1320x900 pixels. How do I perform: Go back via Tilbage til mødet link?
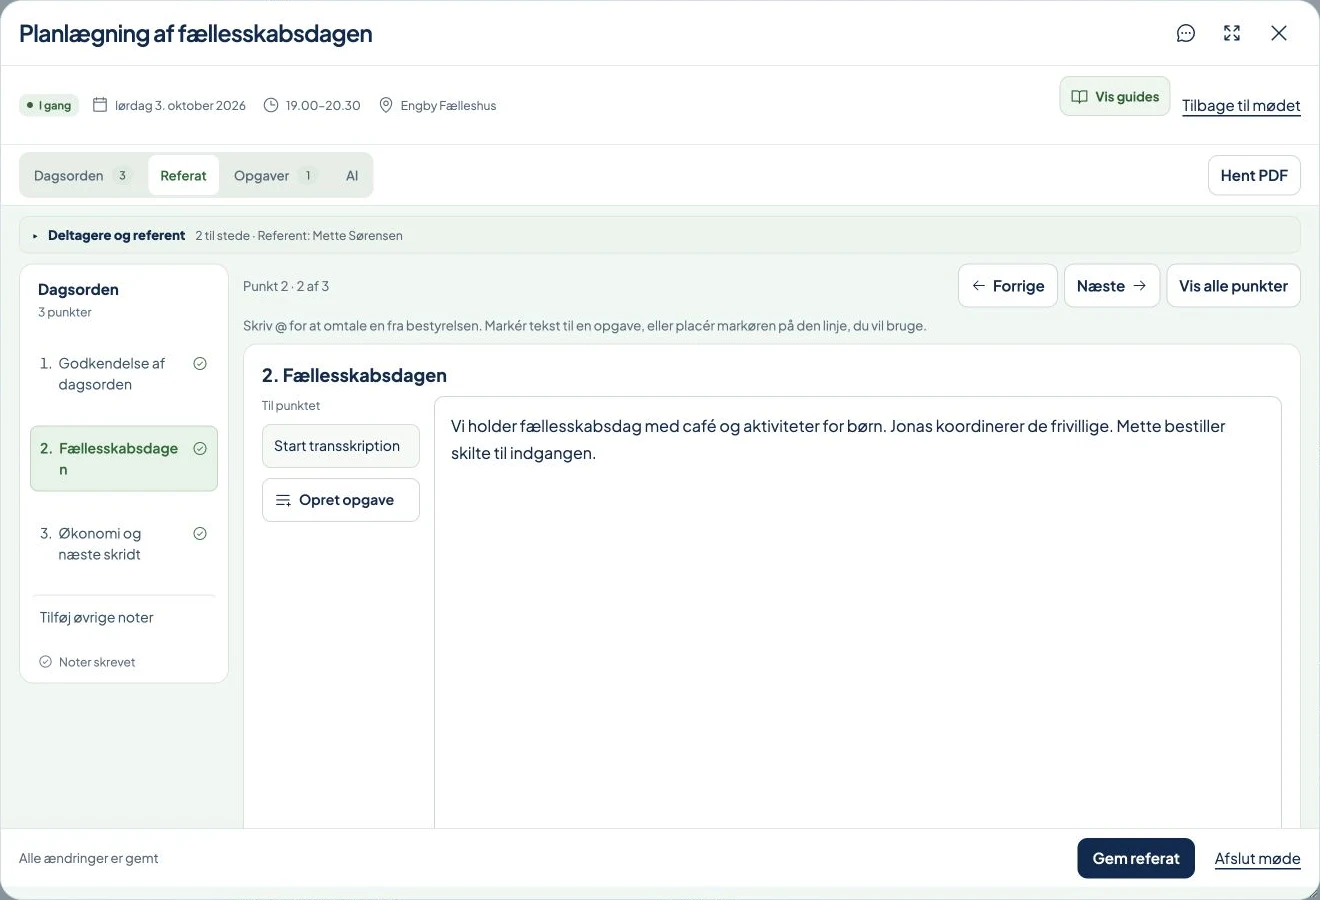[x=1241, y=106]
